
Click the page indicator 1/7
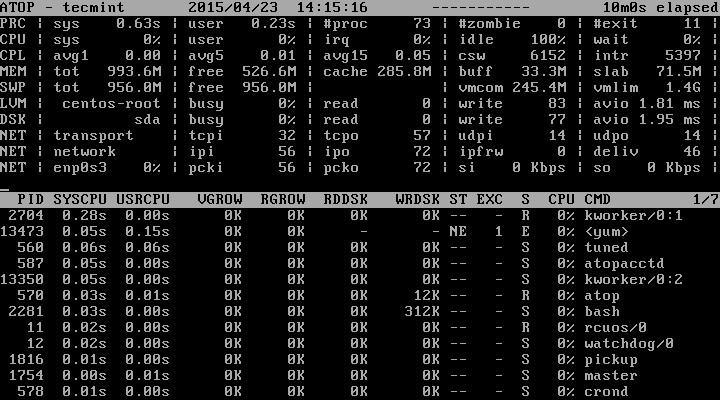(x=705, y=200)
